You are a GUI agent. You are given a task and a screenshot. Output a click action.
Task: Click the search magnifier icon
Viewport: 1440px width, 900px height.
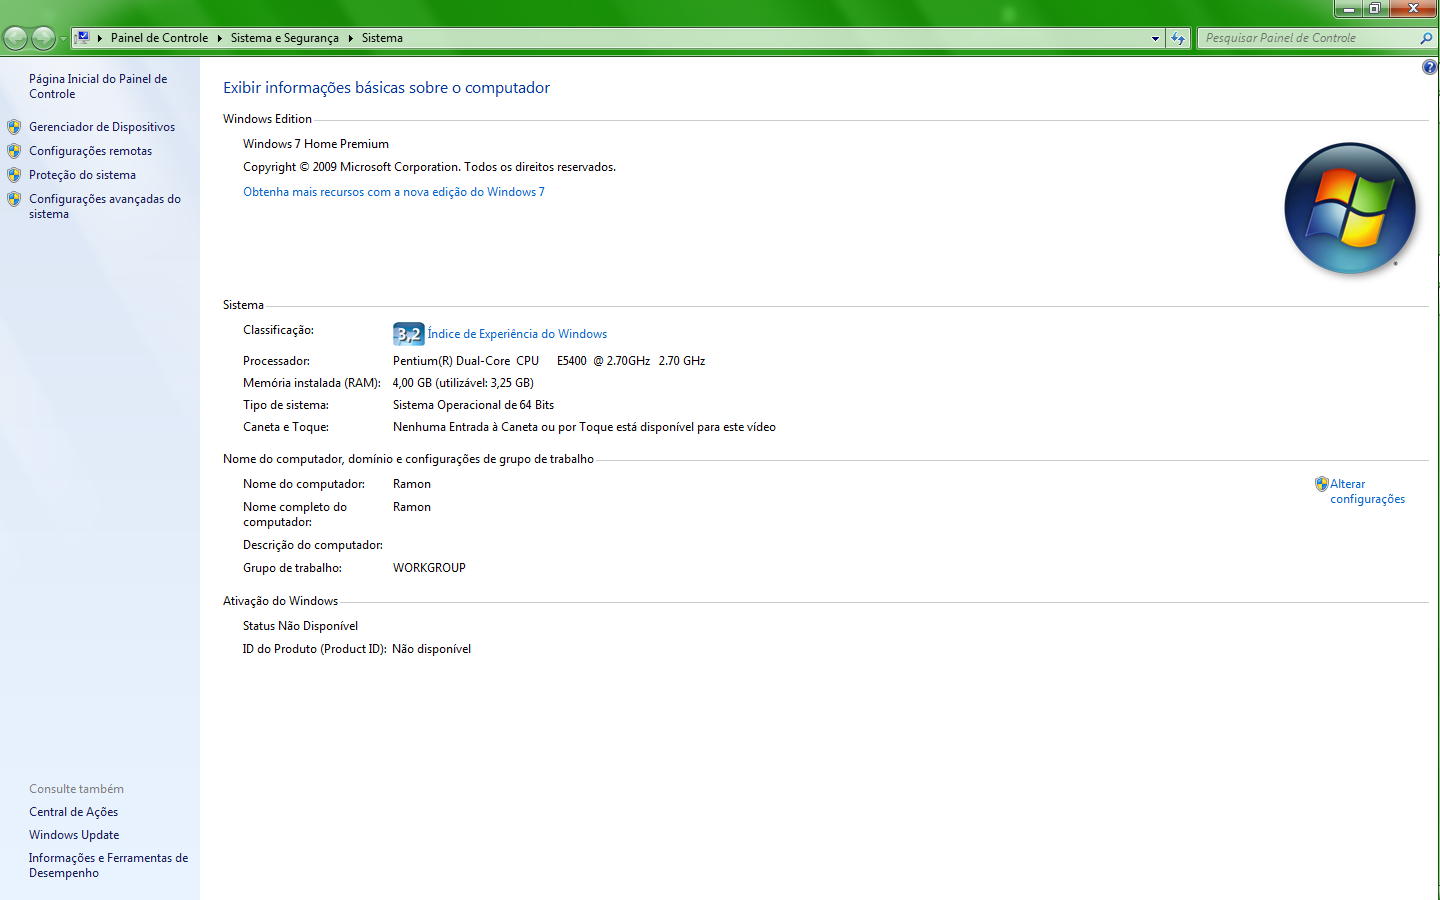[1426, 38]
